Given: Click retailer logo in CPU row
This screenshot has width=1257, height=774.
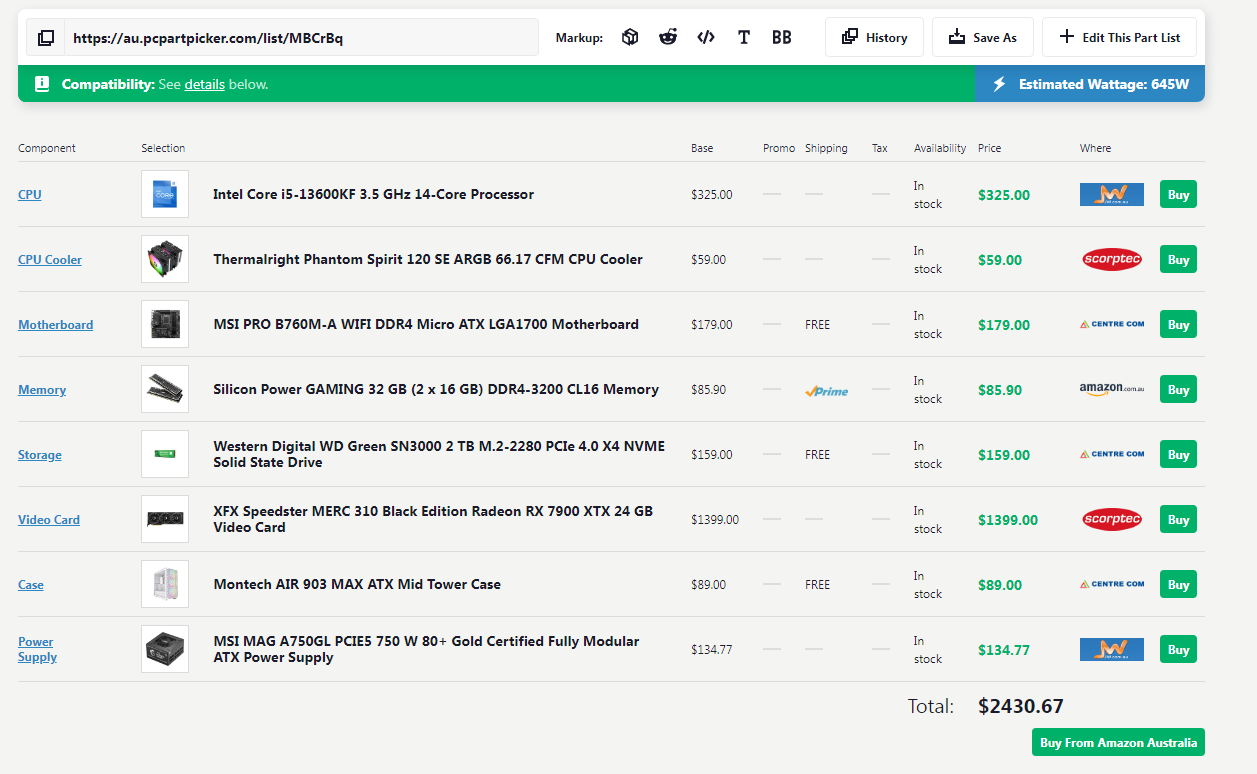Looking at the screenshot, I should [x=1111, y=194].
